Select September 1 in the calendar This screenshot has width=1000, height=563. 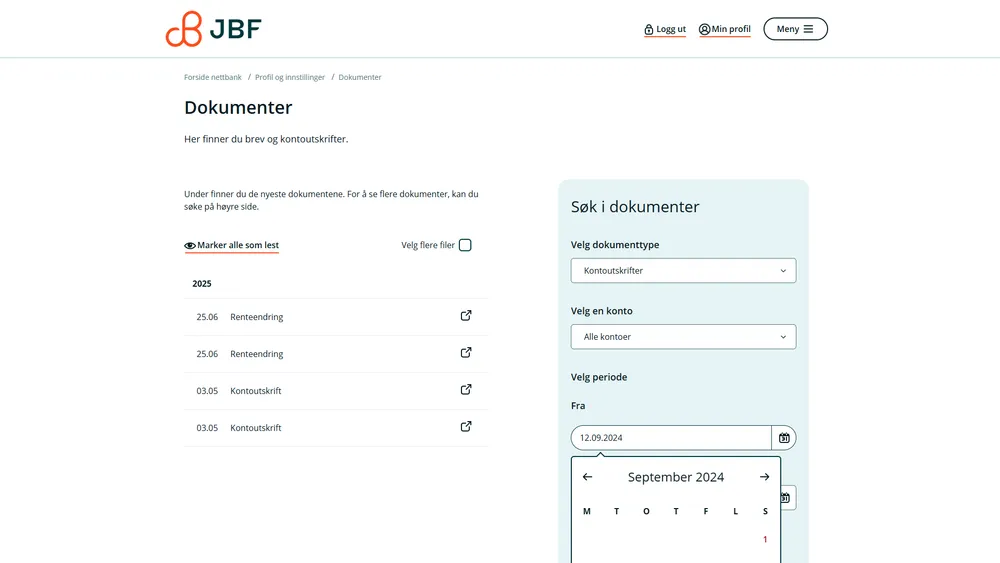coord(765,539)
